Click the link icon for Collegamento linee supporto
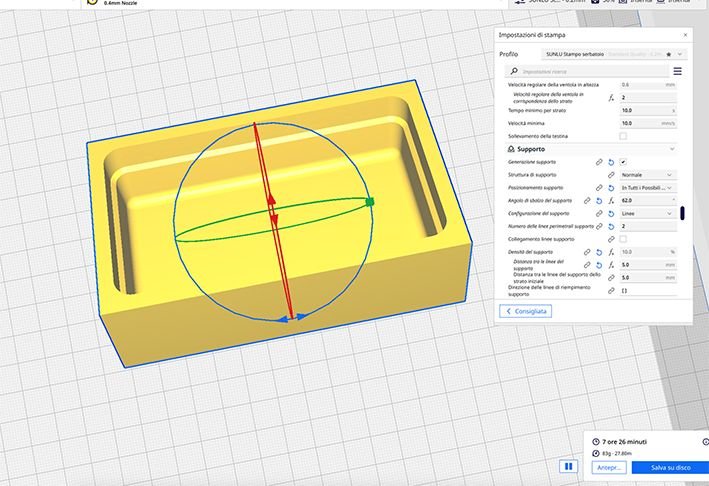 611,239
